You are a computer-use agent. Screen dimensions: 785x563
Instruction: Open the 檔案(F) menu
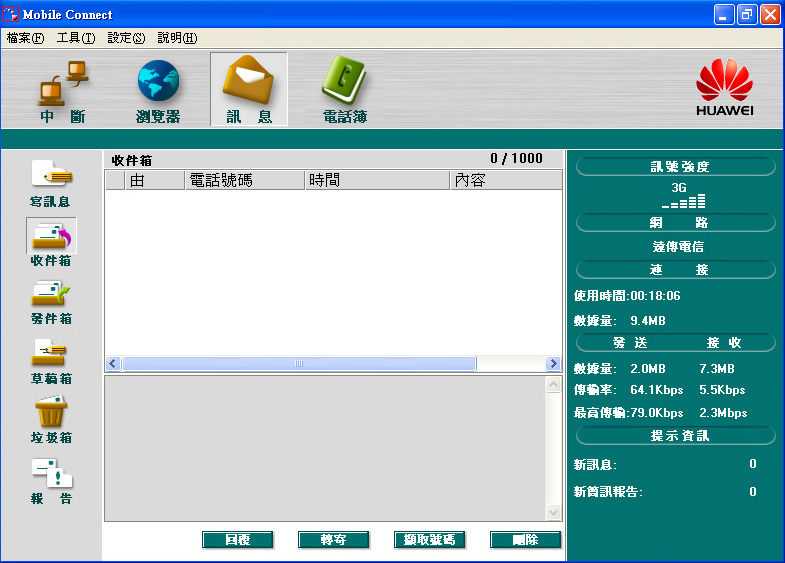click(25, 38)
